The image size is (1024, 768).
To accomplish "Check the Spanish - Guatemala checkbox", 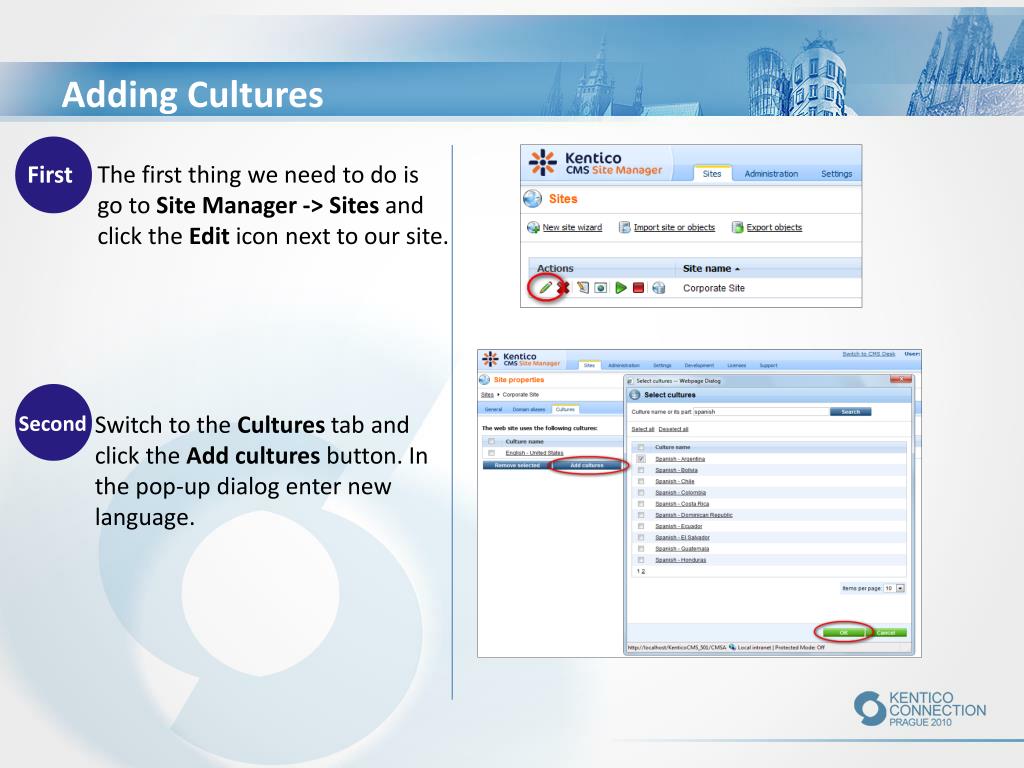I will click(x=641, y=549).
